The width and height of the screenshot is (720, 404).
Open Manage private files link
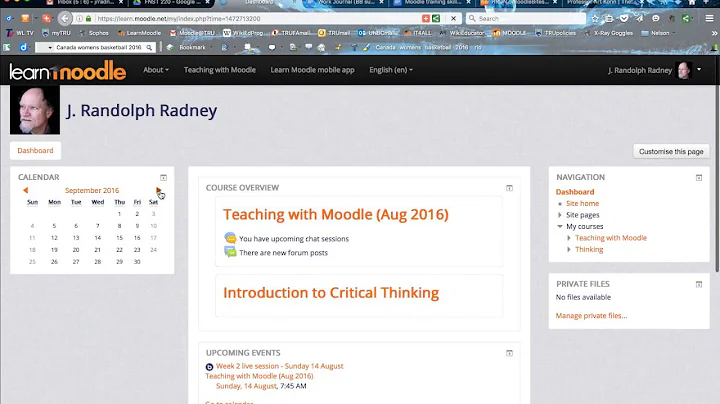pos(591,315)
